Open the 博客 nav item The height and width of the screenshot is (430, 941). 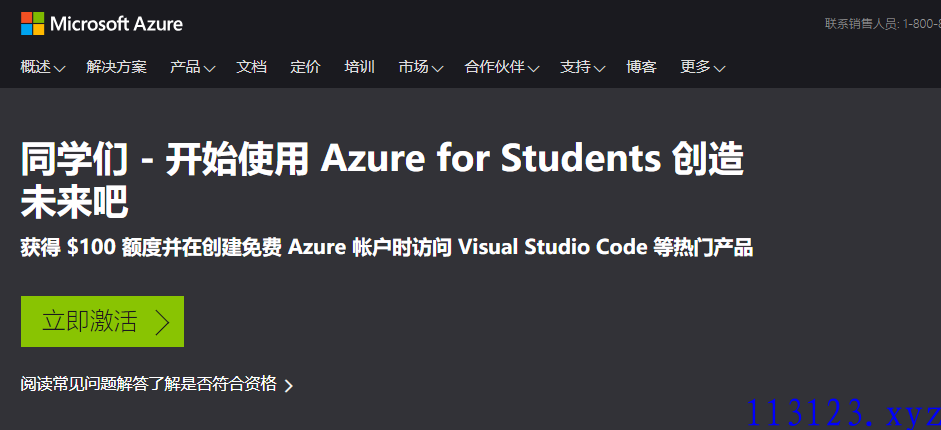642,67
